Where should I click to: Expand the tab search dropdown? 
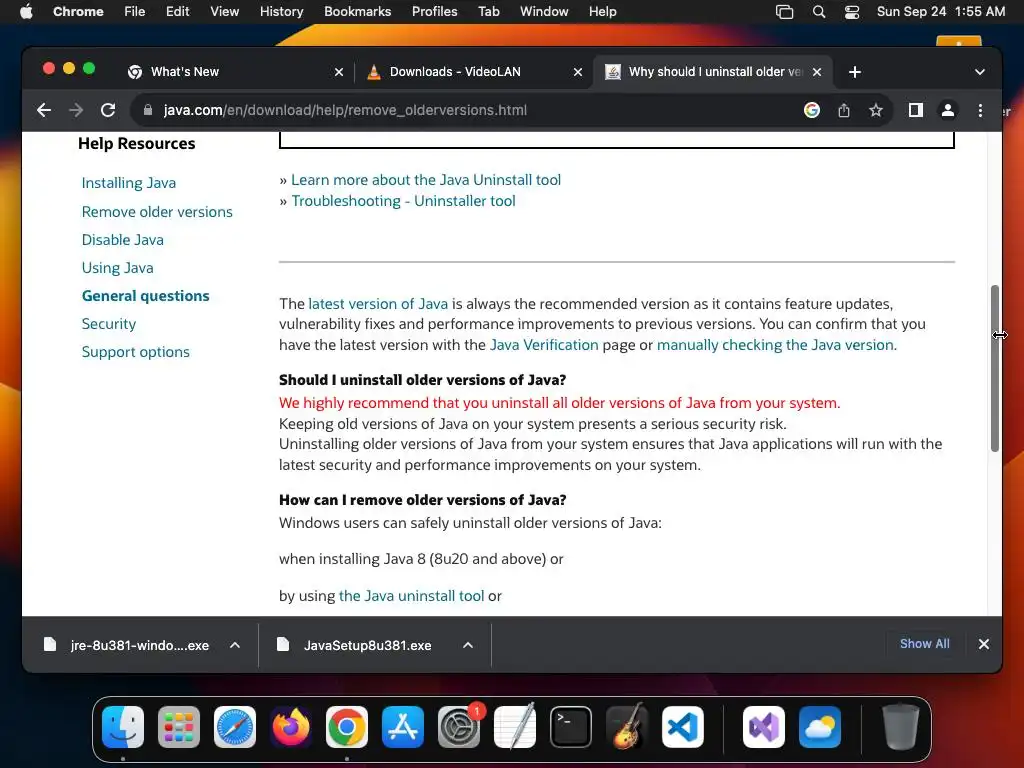980,72
